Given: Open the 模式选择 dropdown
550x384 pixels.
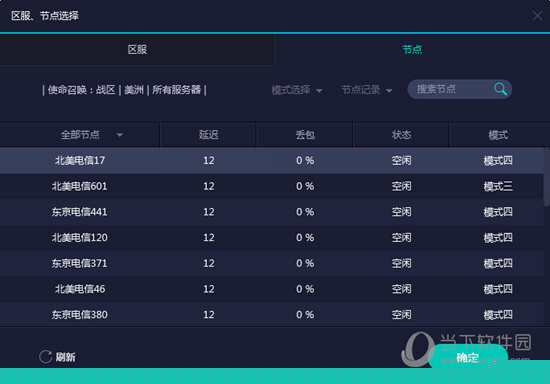Looking at the screenshot, I should pos(297,90).
